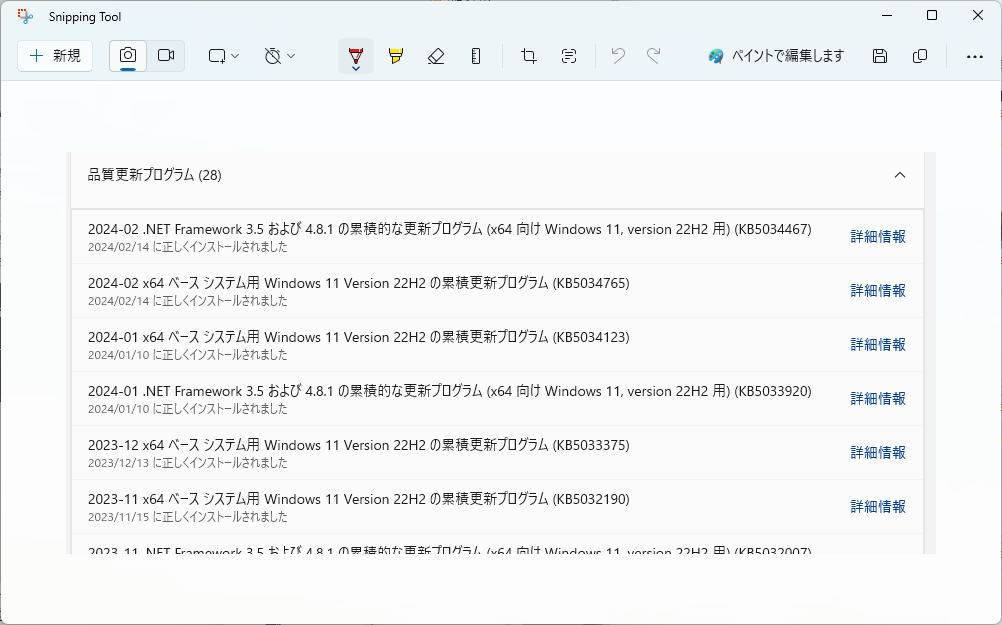Select the camera snip mode
Screen dimensions: 1002x625
128,56
